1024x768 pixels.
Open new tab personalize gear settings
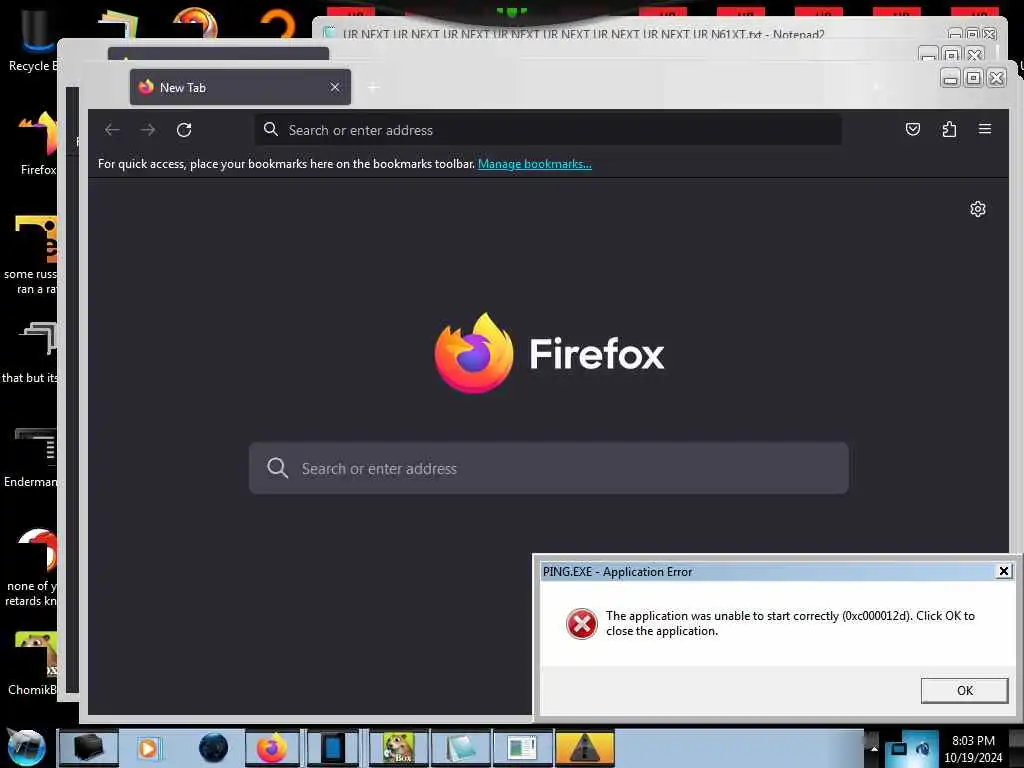pos(978,209)
